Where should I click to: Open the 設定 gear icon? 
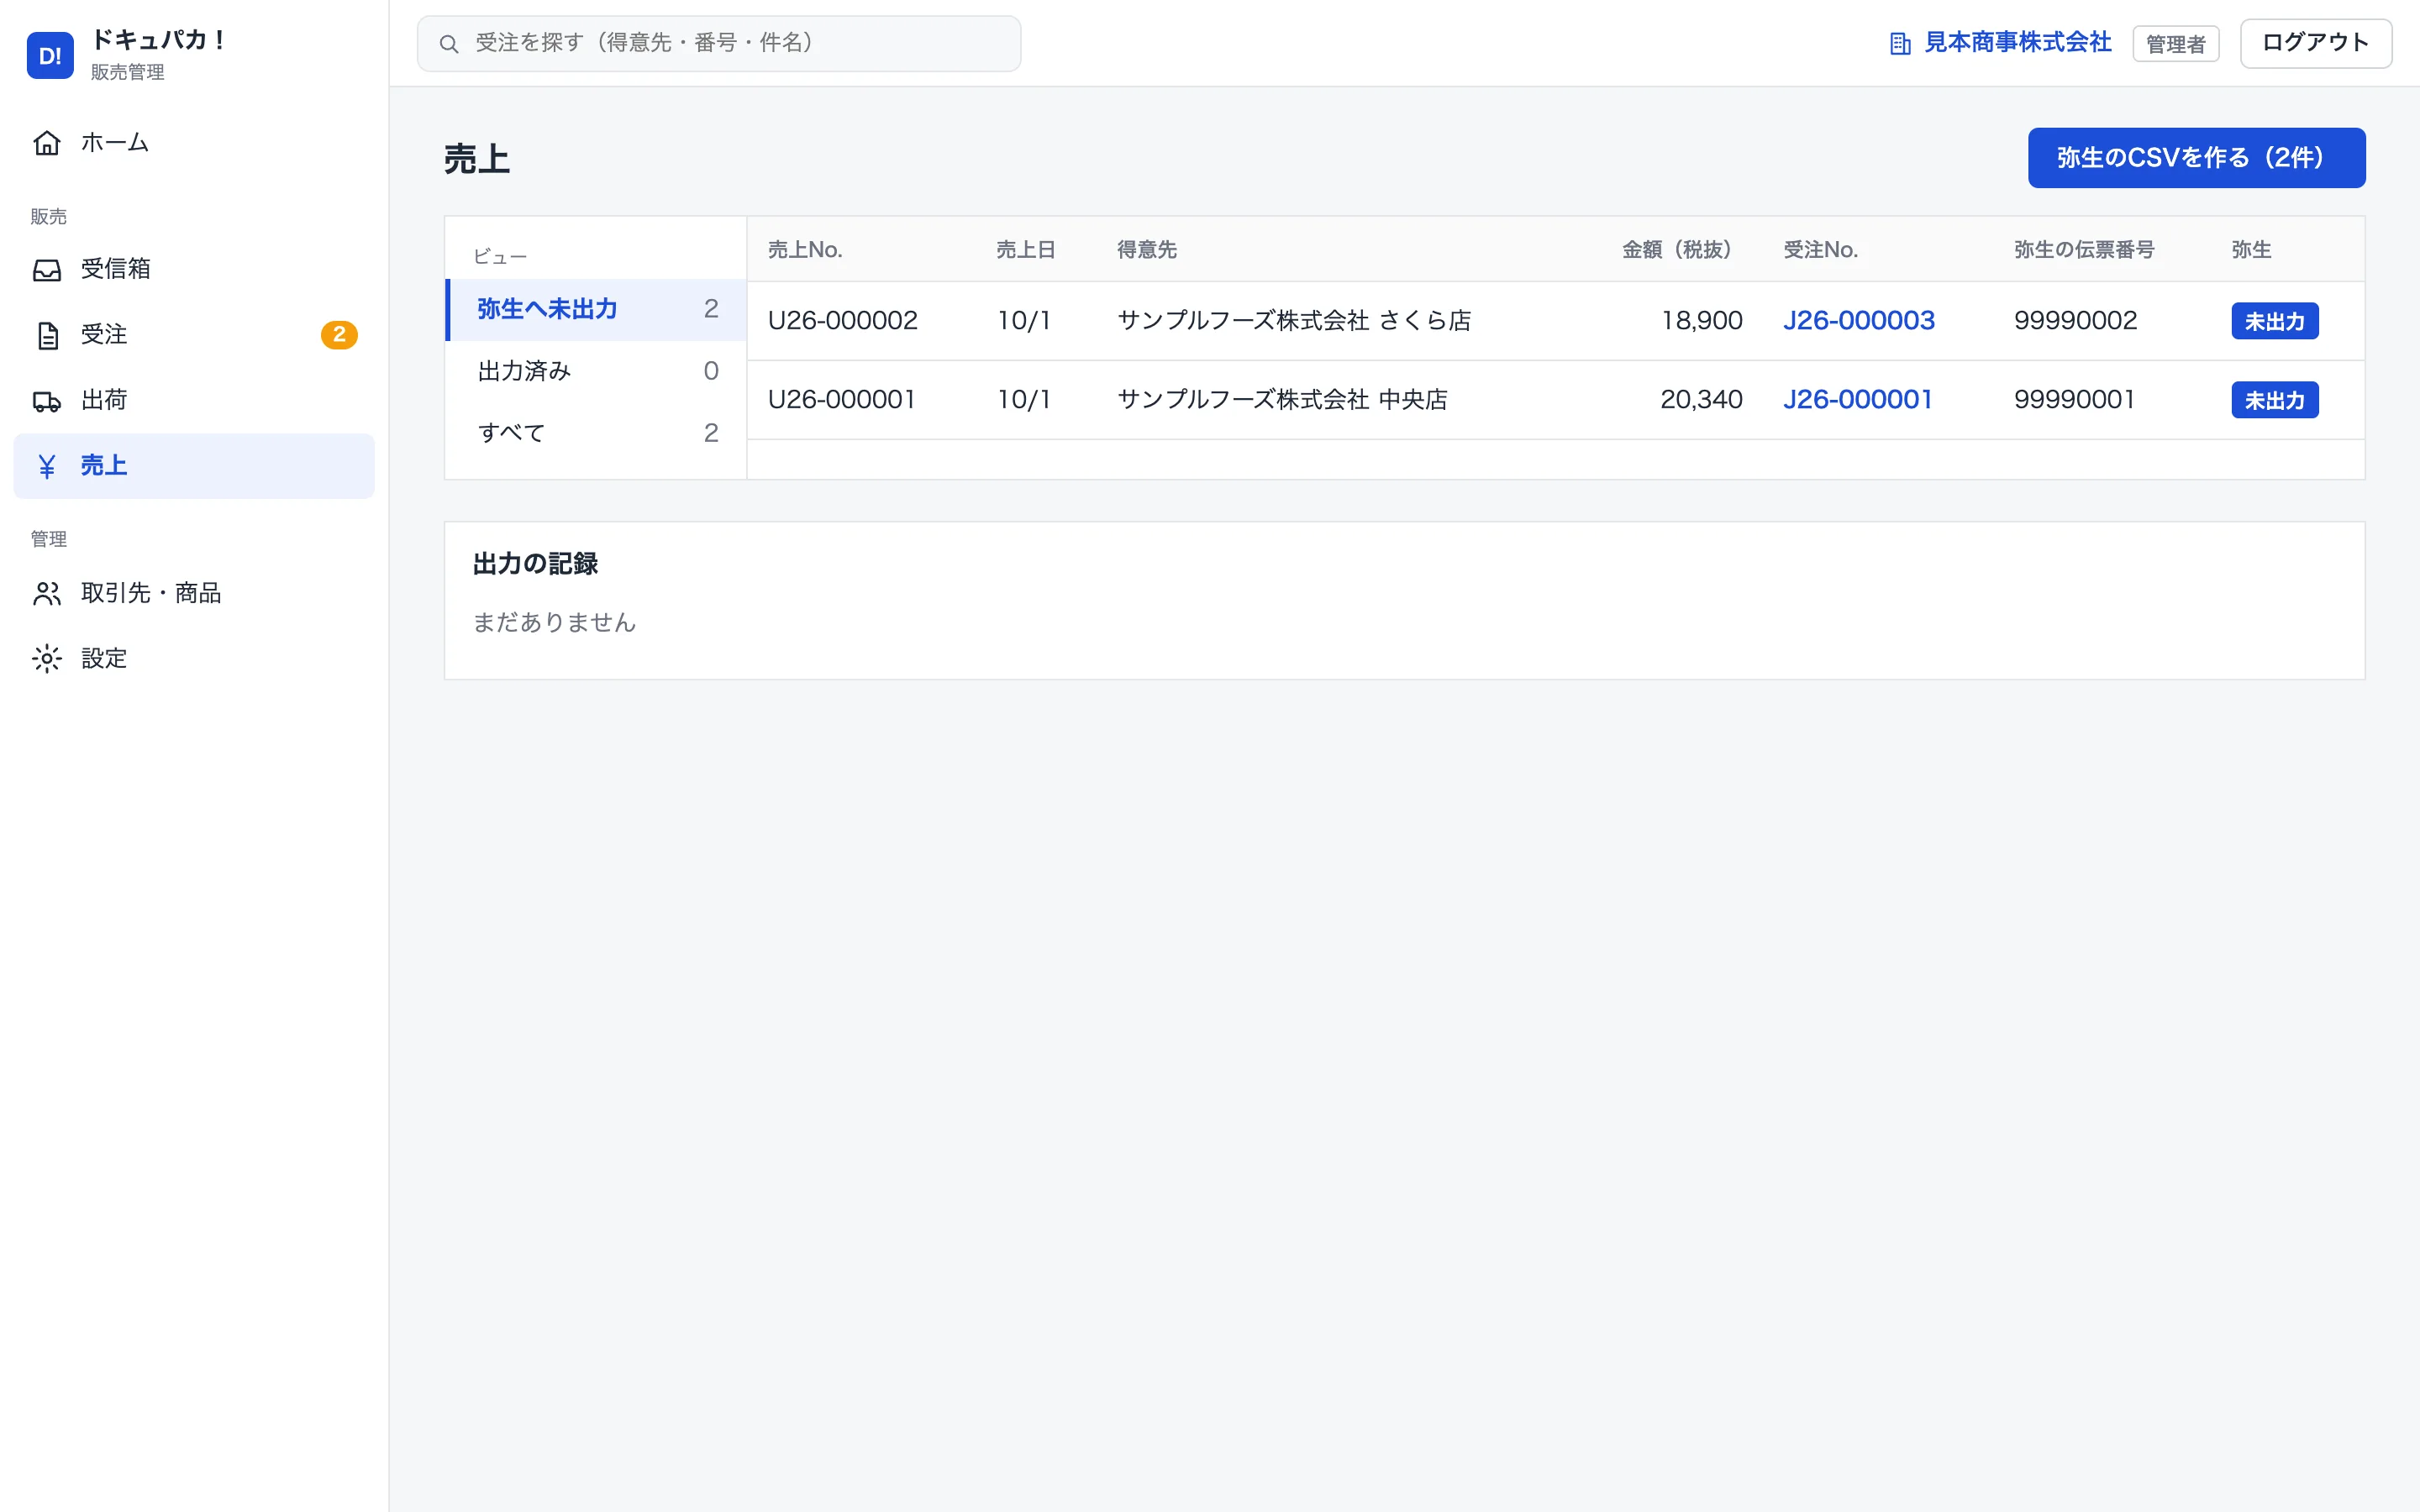tap(47, 659)
